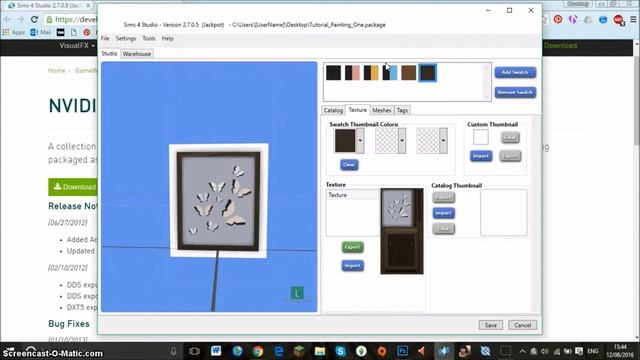Click the Home breadcrumb link
Image resolution: width=640 pixels, height=360 pixels.
tap(56, 71)
